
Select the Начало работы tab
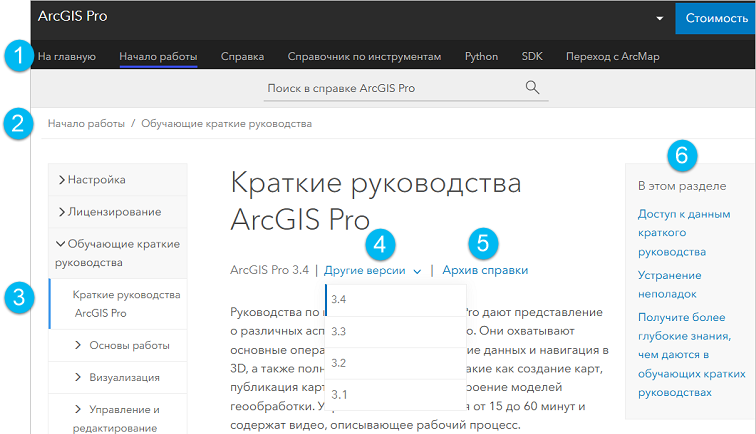158,56
